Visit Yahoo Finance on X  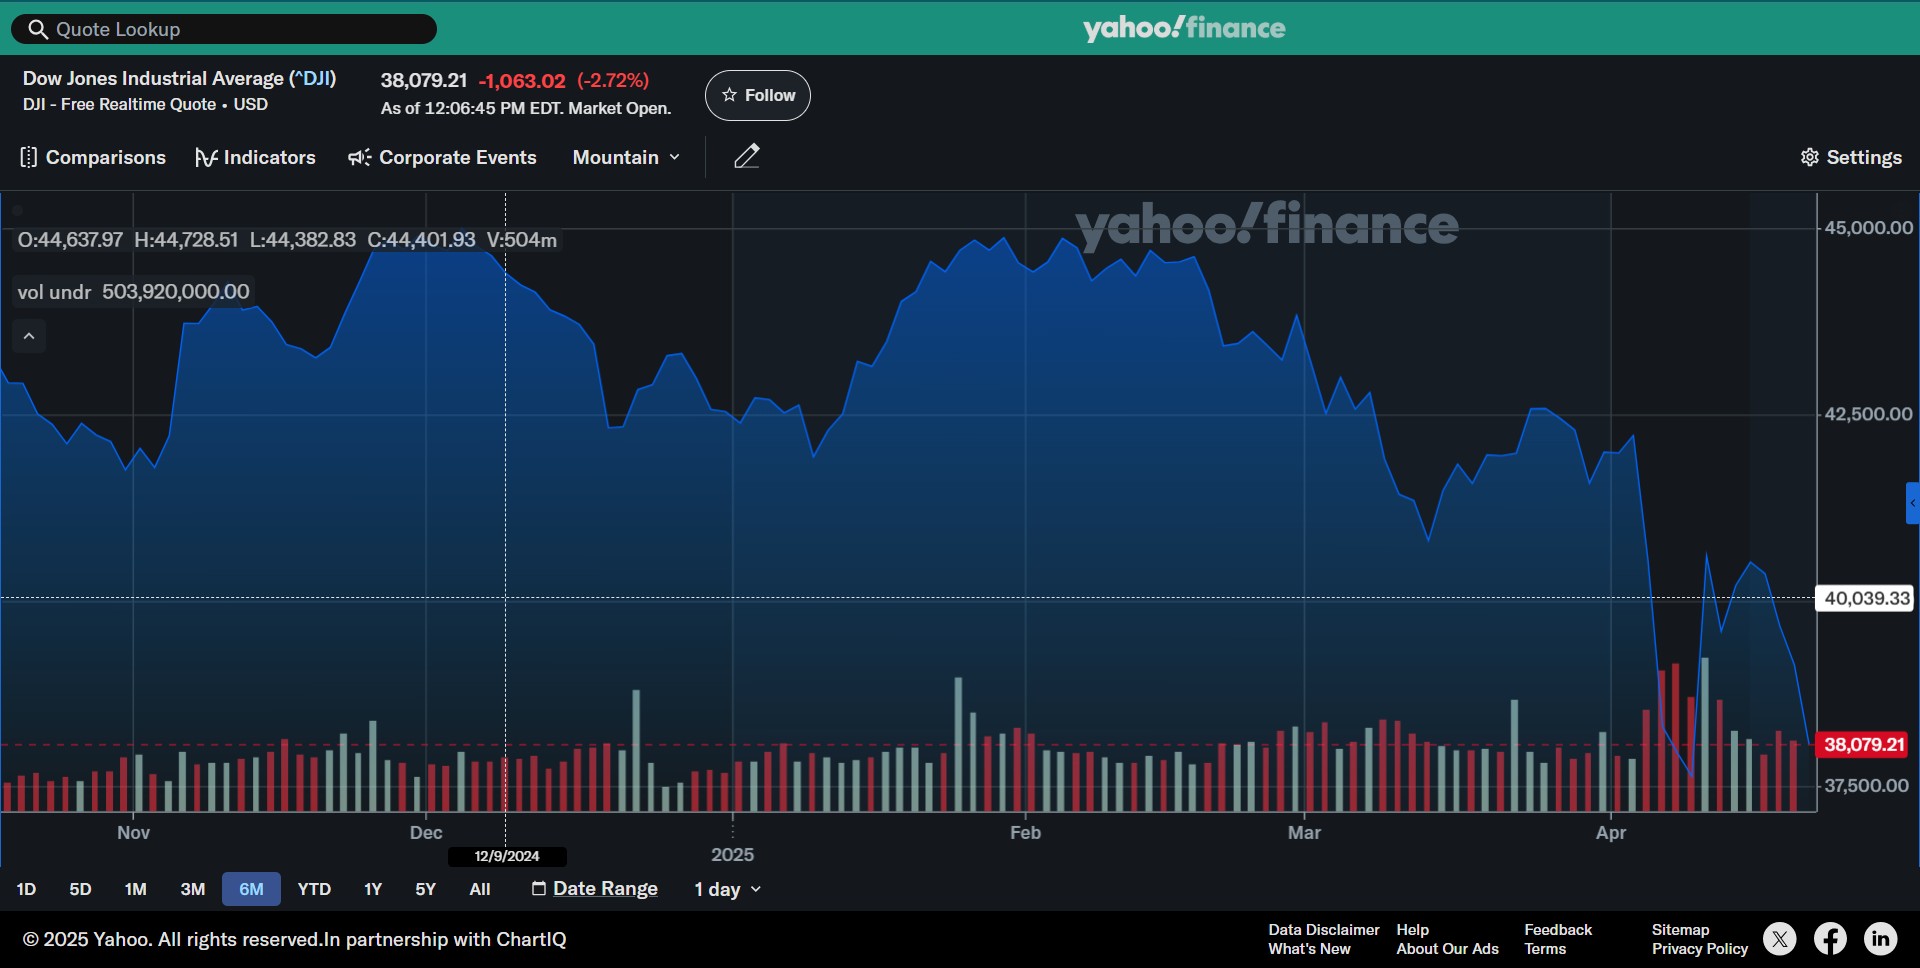1779,939
